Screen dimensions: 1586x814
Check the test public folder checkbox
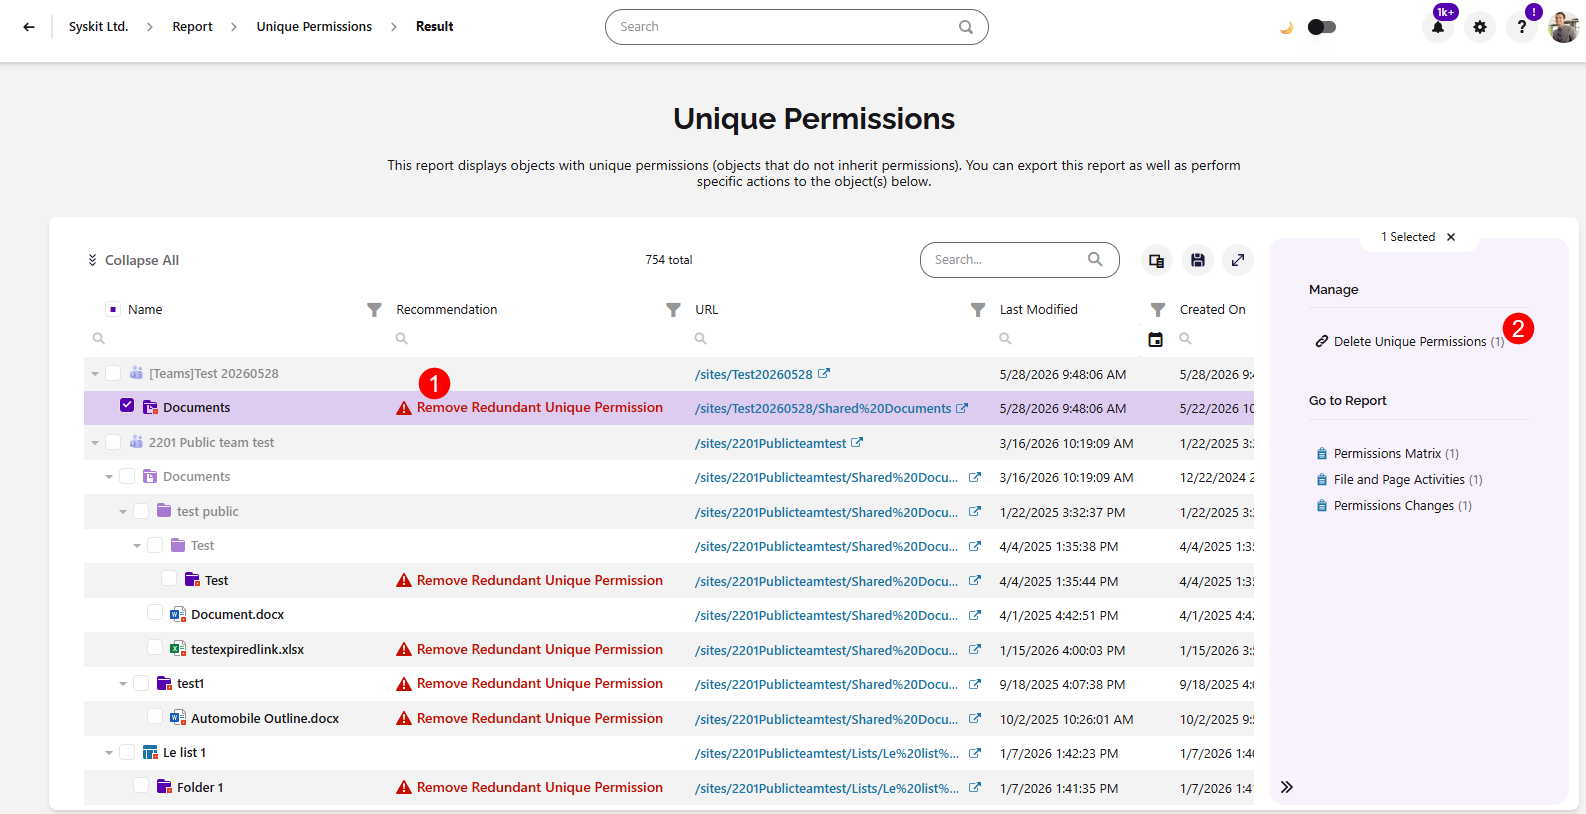141,511
